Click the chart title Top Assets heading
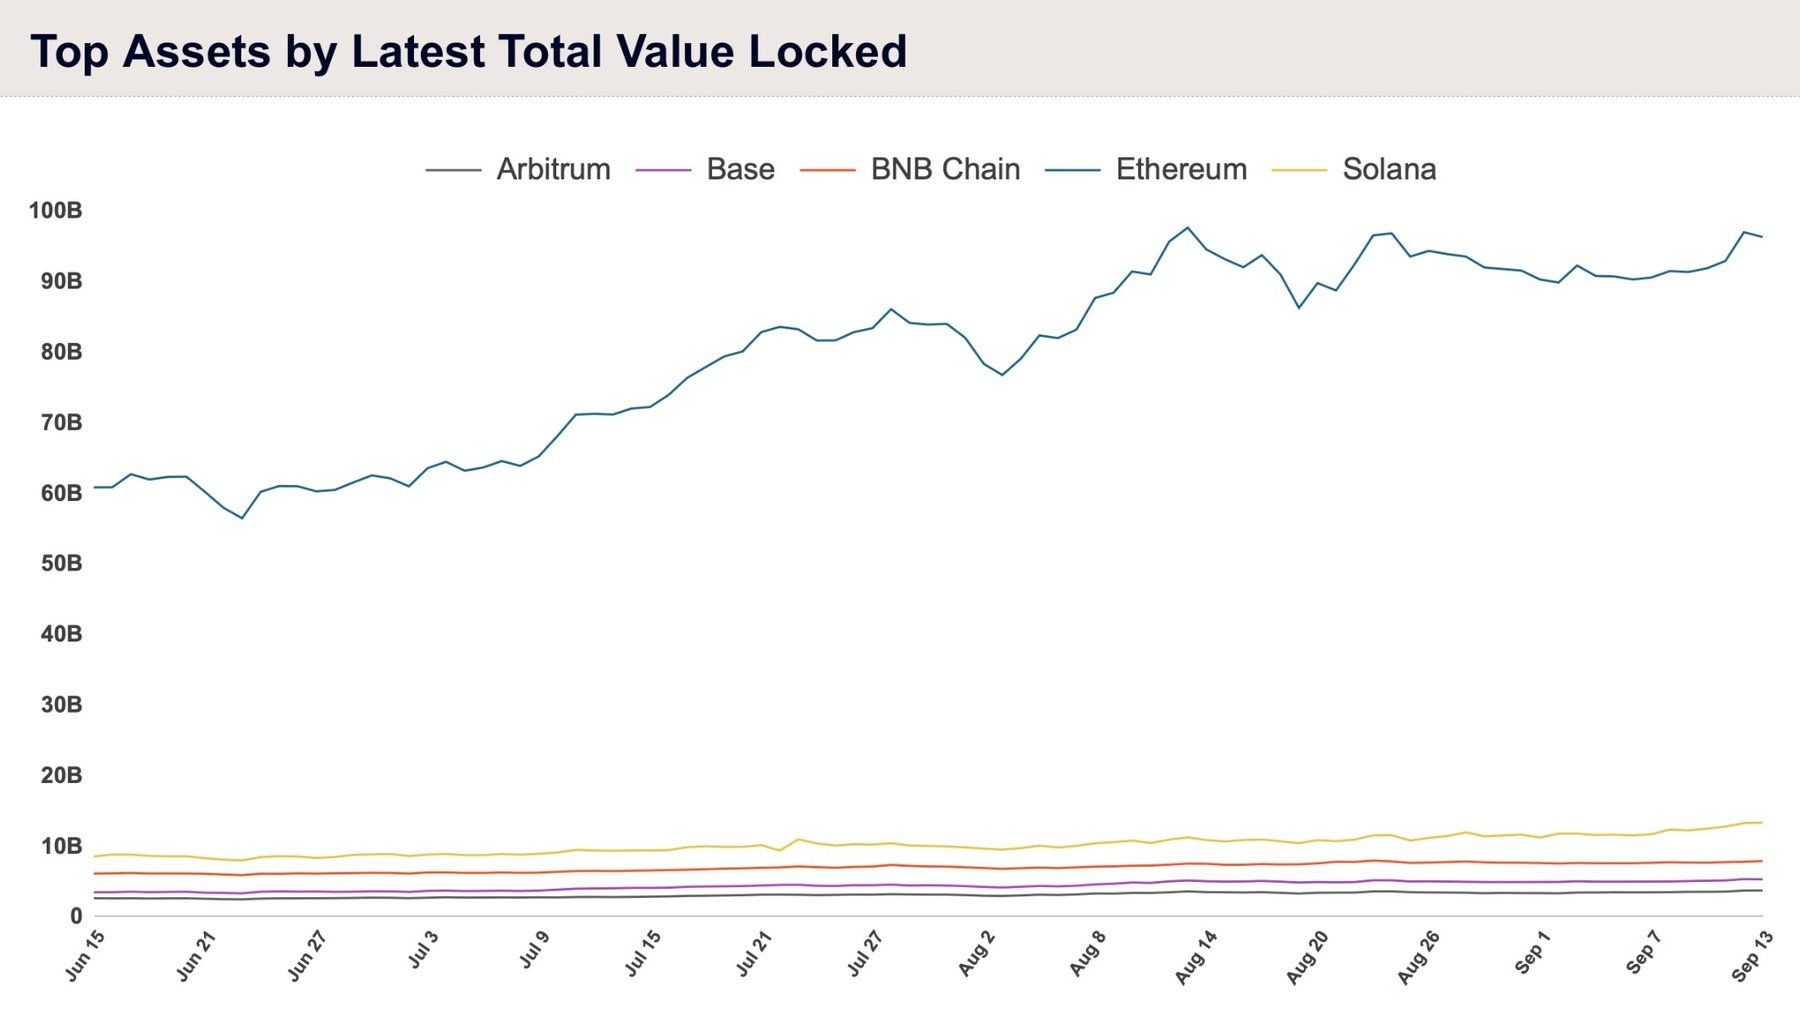The image size is (1800, 1014). click(x=469, y=51)
